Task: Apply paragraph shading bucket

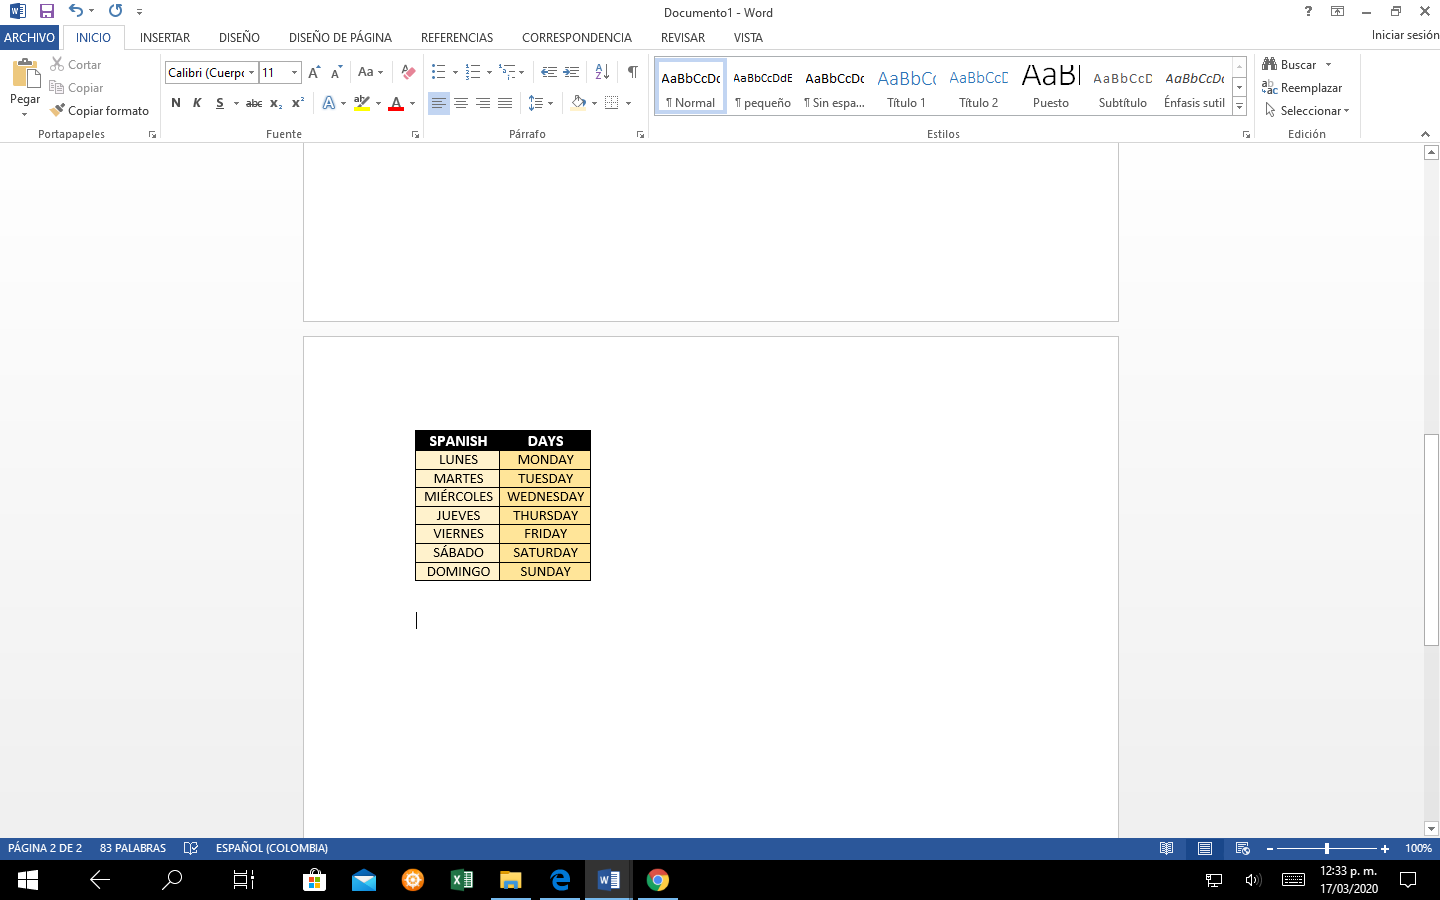Action: tap(578, 103)
